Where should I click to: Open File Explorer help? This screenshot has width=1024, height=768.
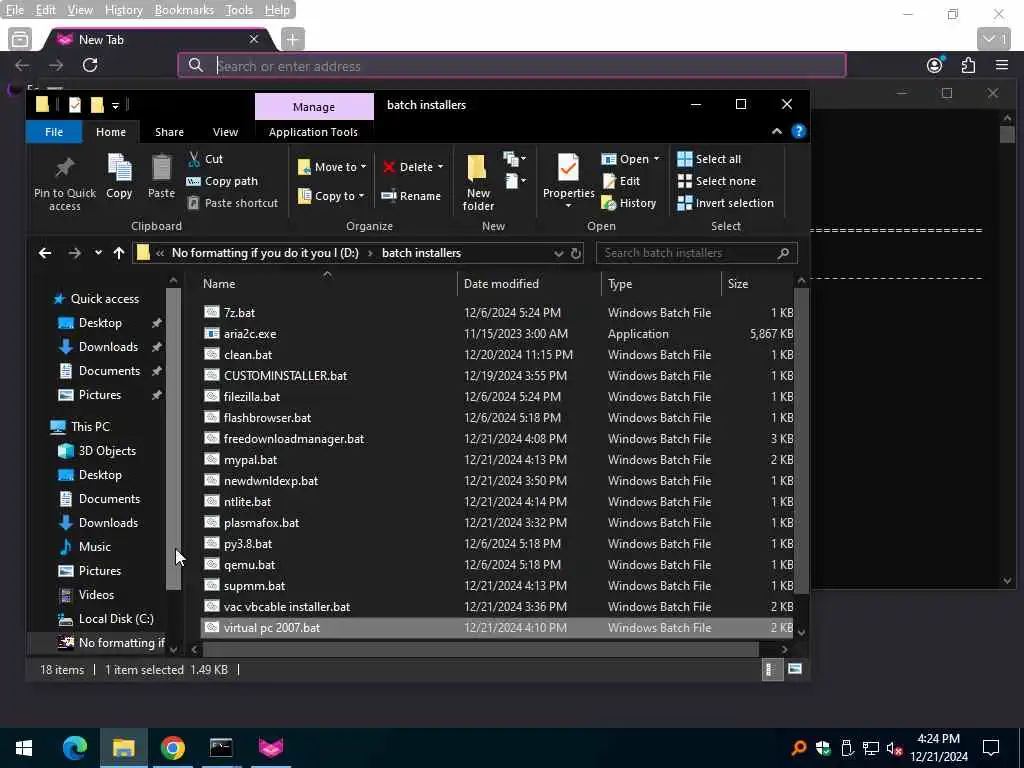tap(798, 131)
